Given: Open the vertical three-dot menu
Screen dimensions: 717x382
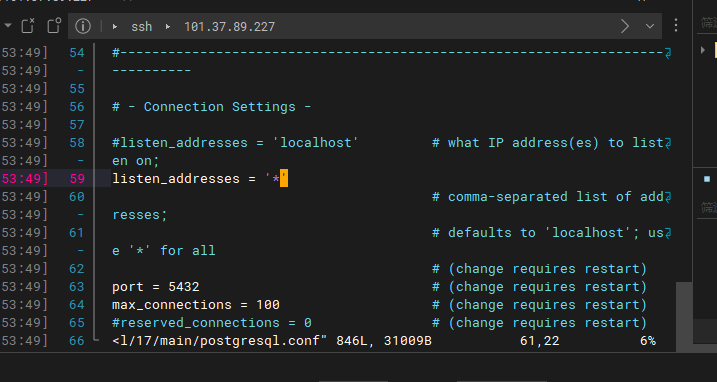Looking at the screenshot, I should [676, 25].
